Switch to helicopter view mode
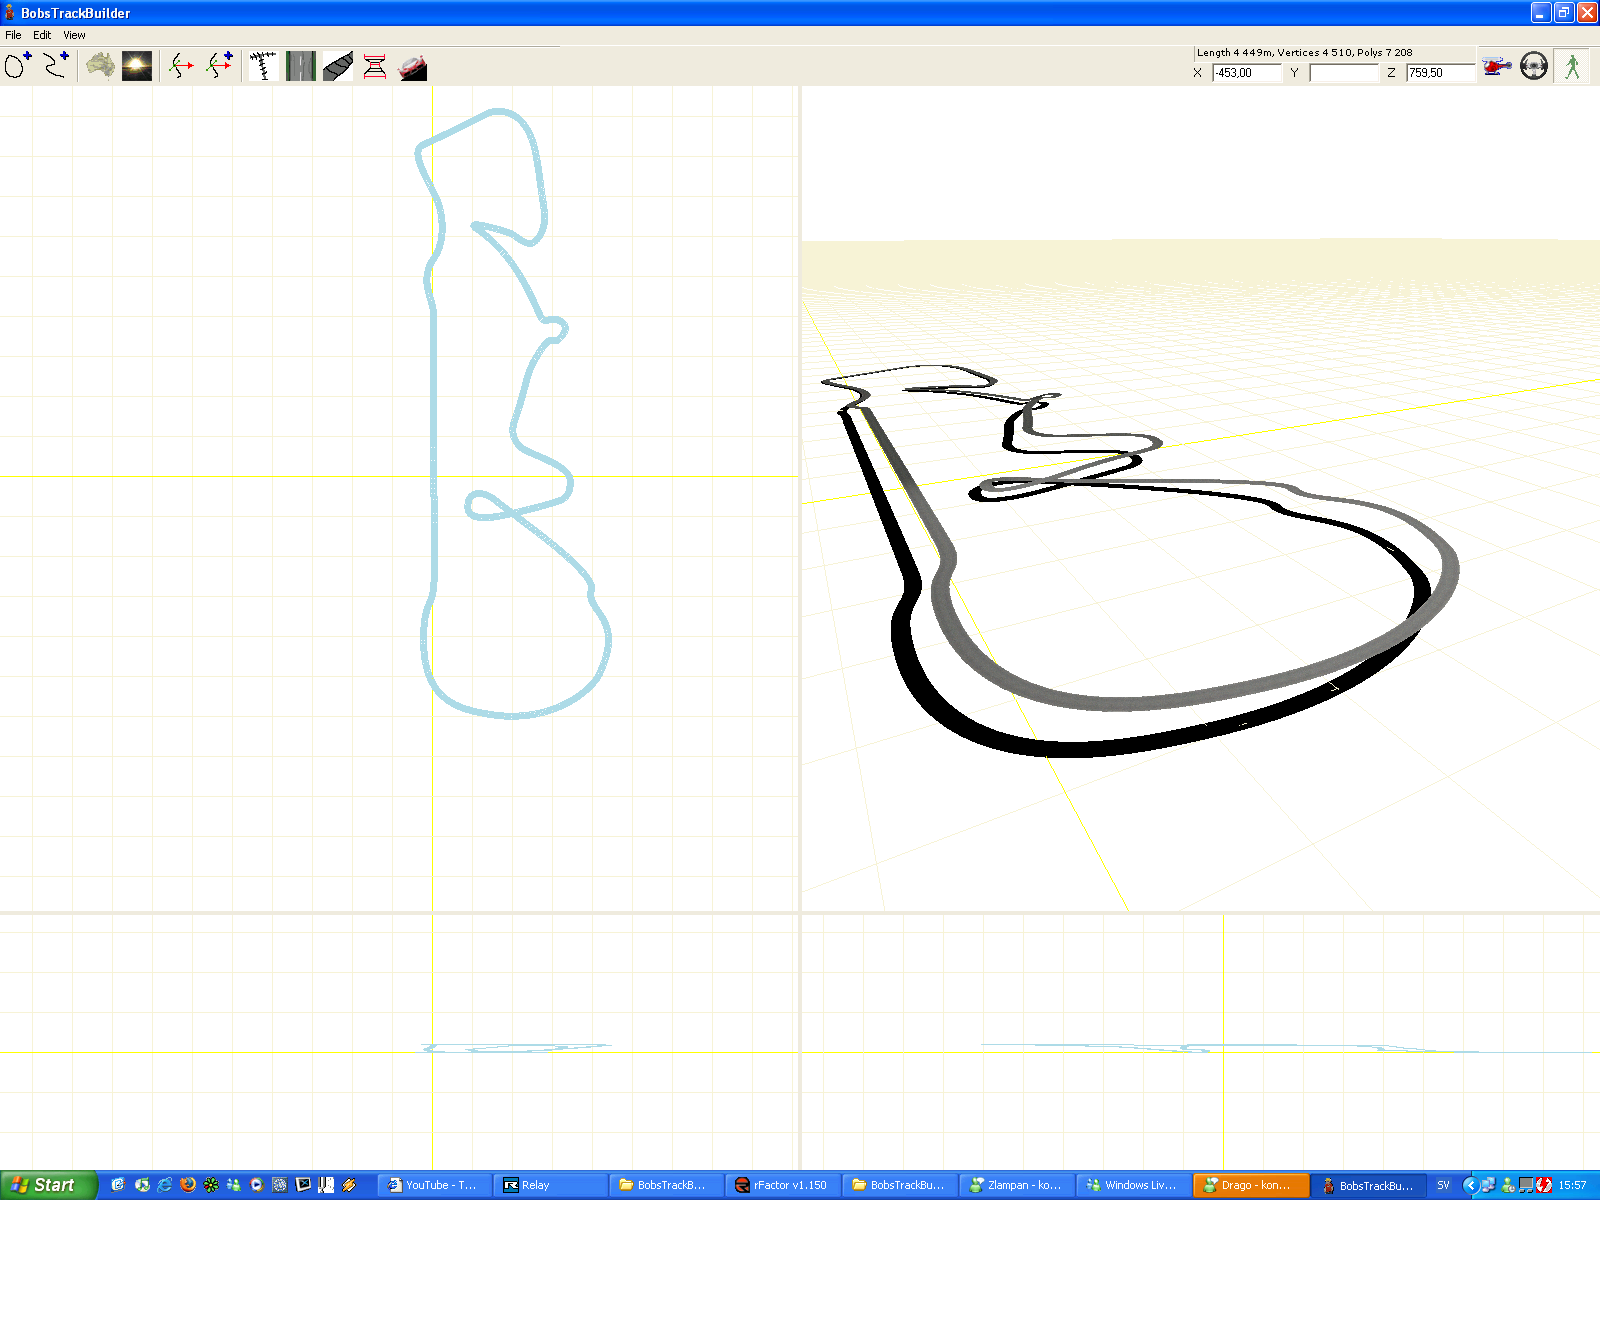 coord(1496,66)
